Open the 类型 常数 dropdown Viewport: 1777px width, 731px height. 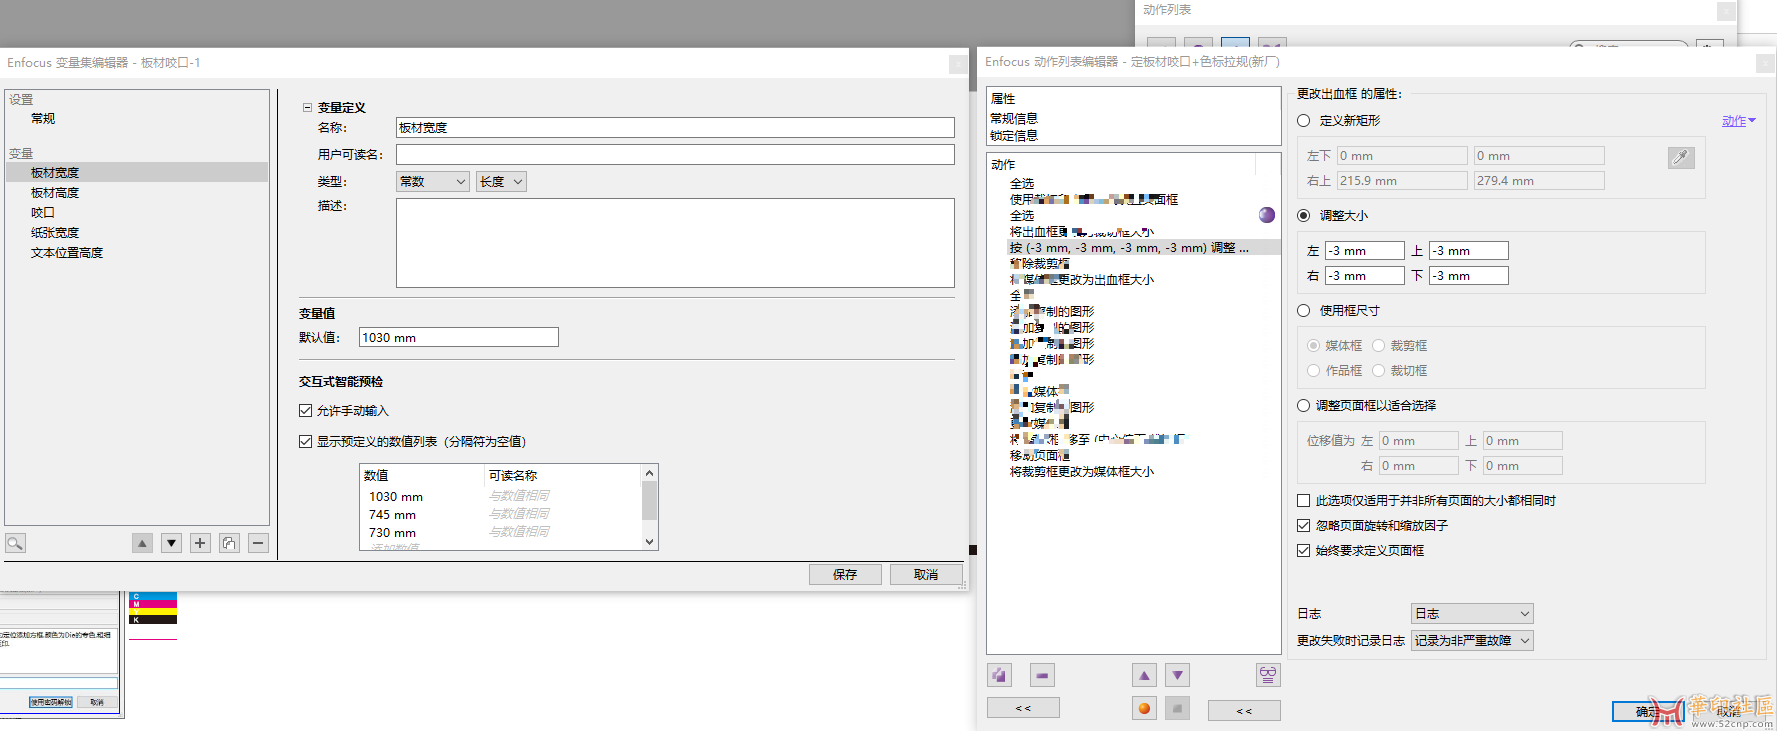point(433,182)
